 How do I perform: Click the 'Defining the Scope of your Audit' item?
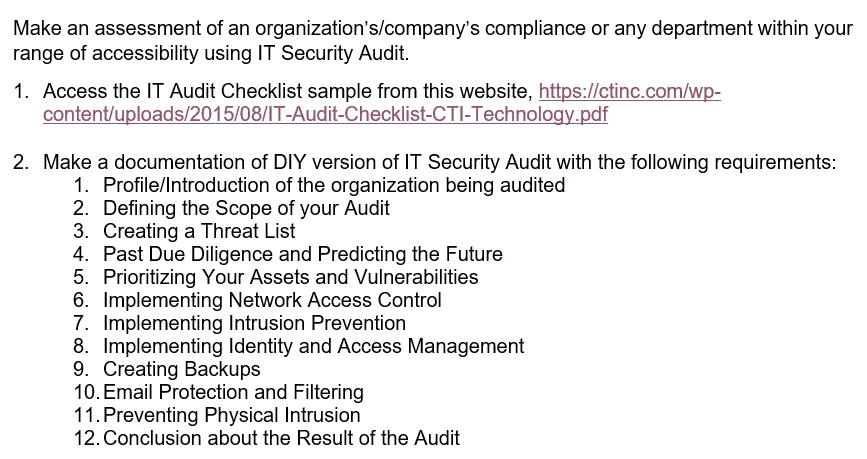(246, 208)
